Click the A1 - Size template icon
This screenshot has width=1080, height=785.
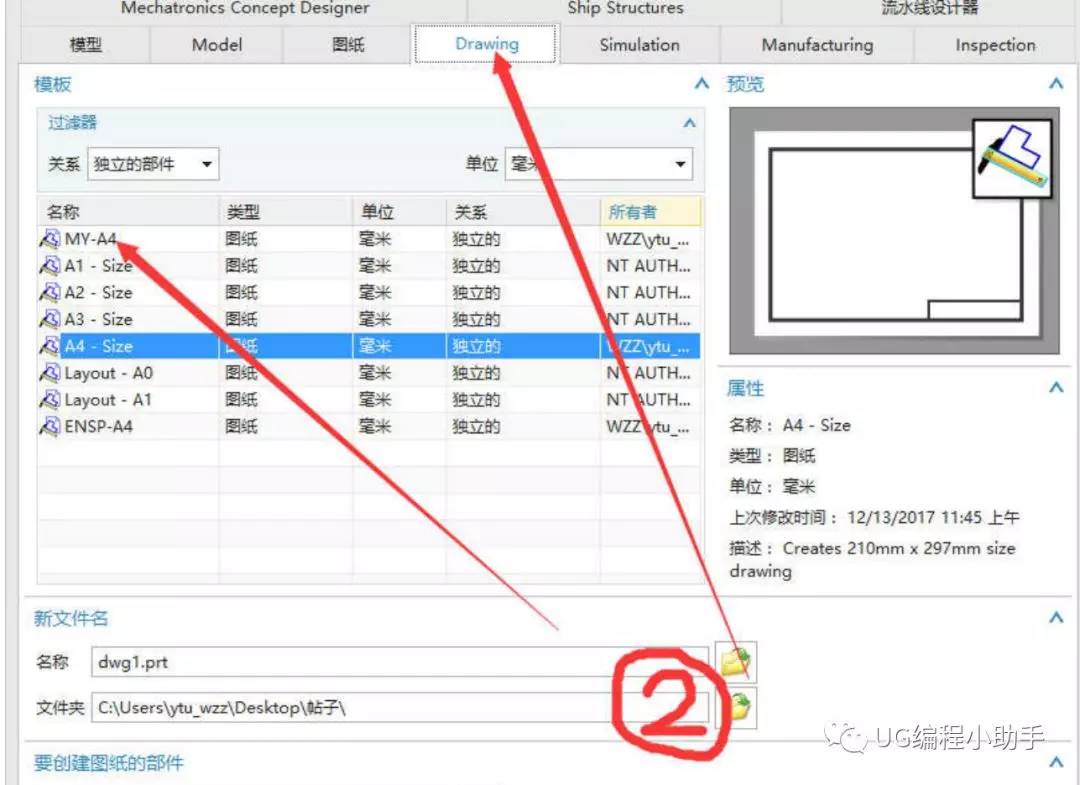coord(50,266)
